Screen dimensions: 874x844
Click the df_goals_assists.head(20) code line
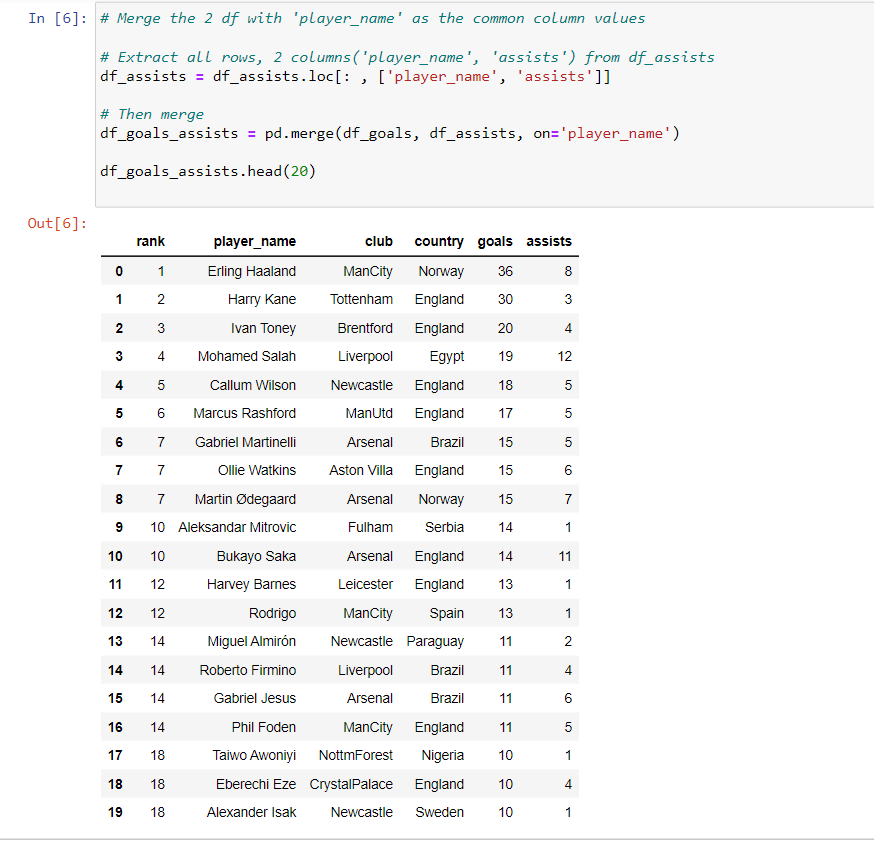[x=208, y=171]
